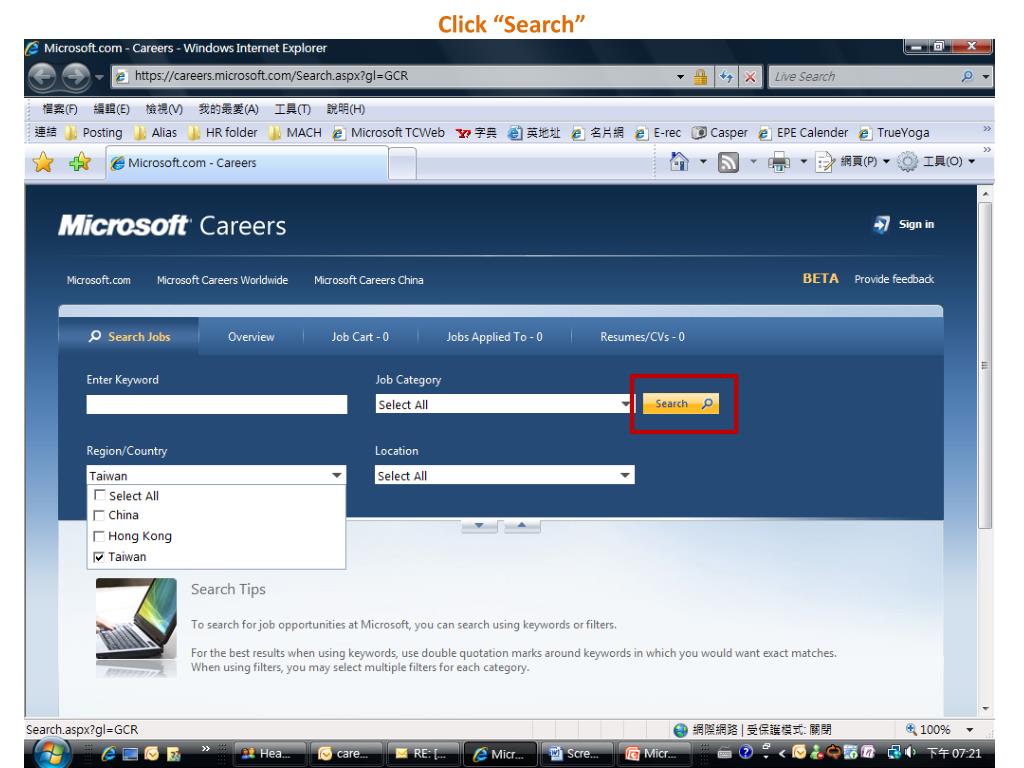Click the yellow Search button
The image size is (1024, 768).
(x=680, y=404)
